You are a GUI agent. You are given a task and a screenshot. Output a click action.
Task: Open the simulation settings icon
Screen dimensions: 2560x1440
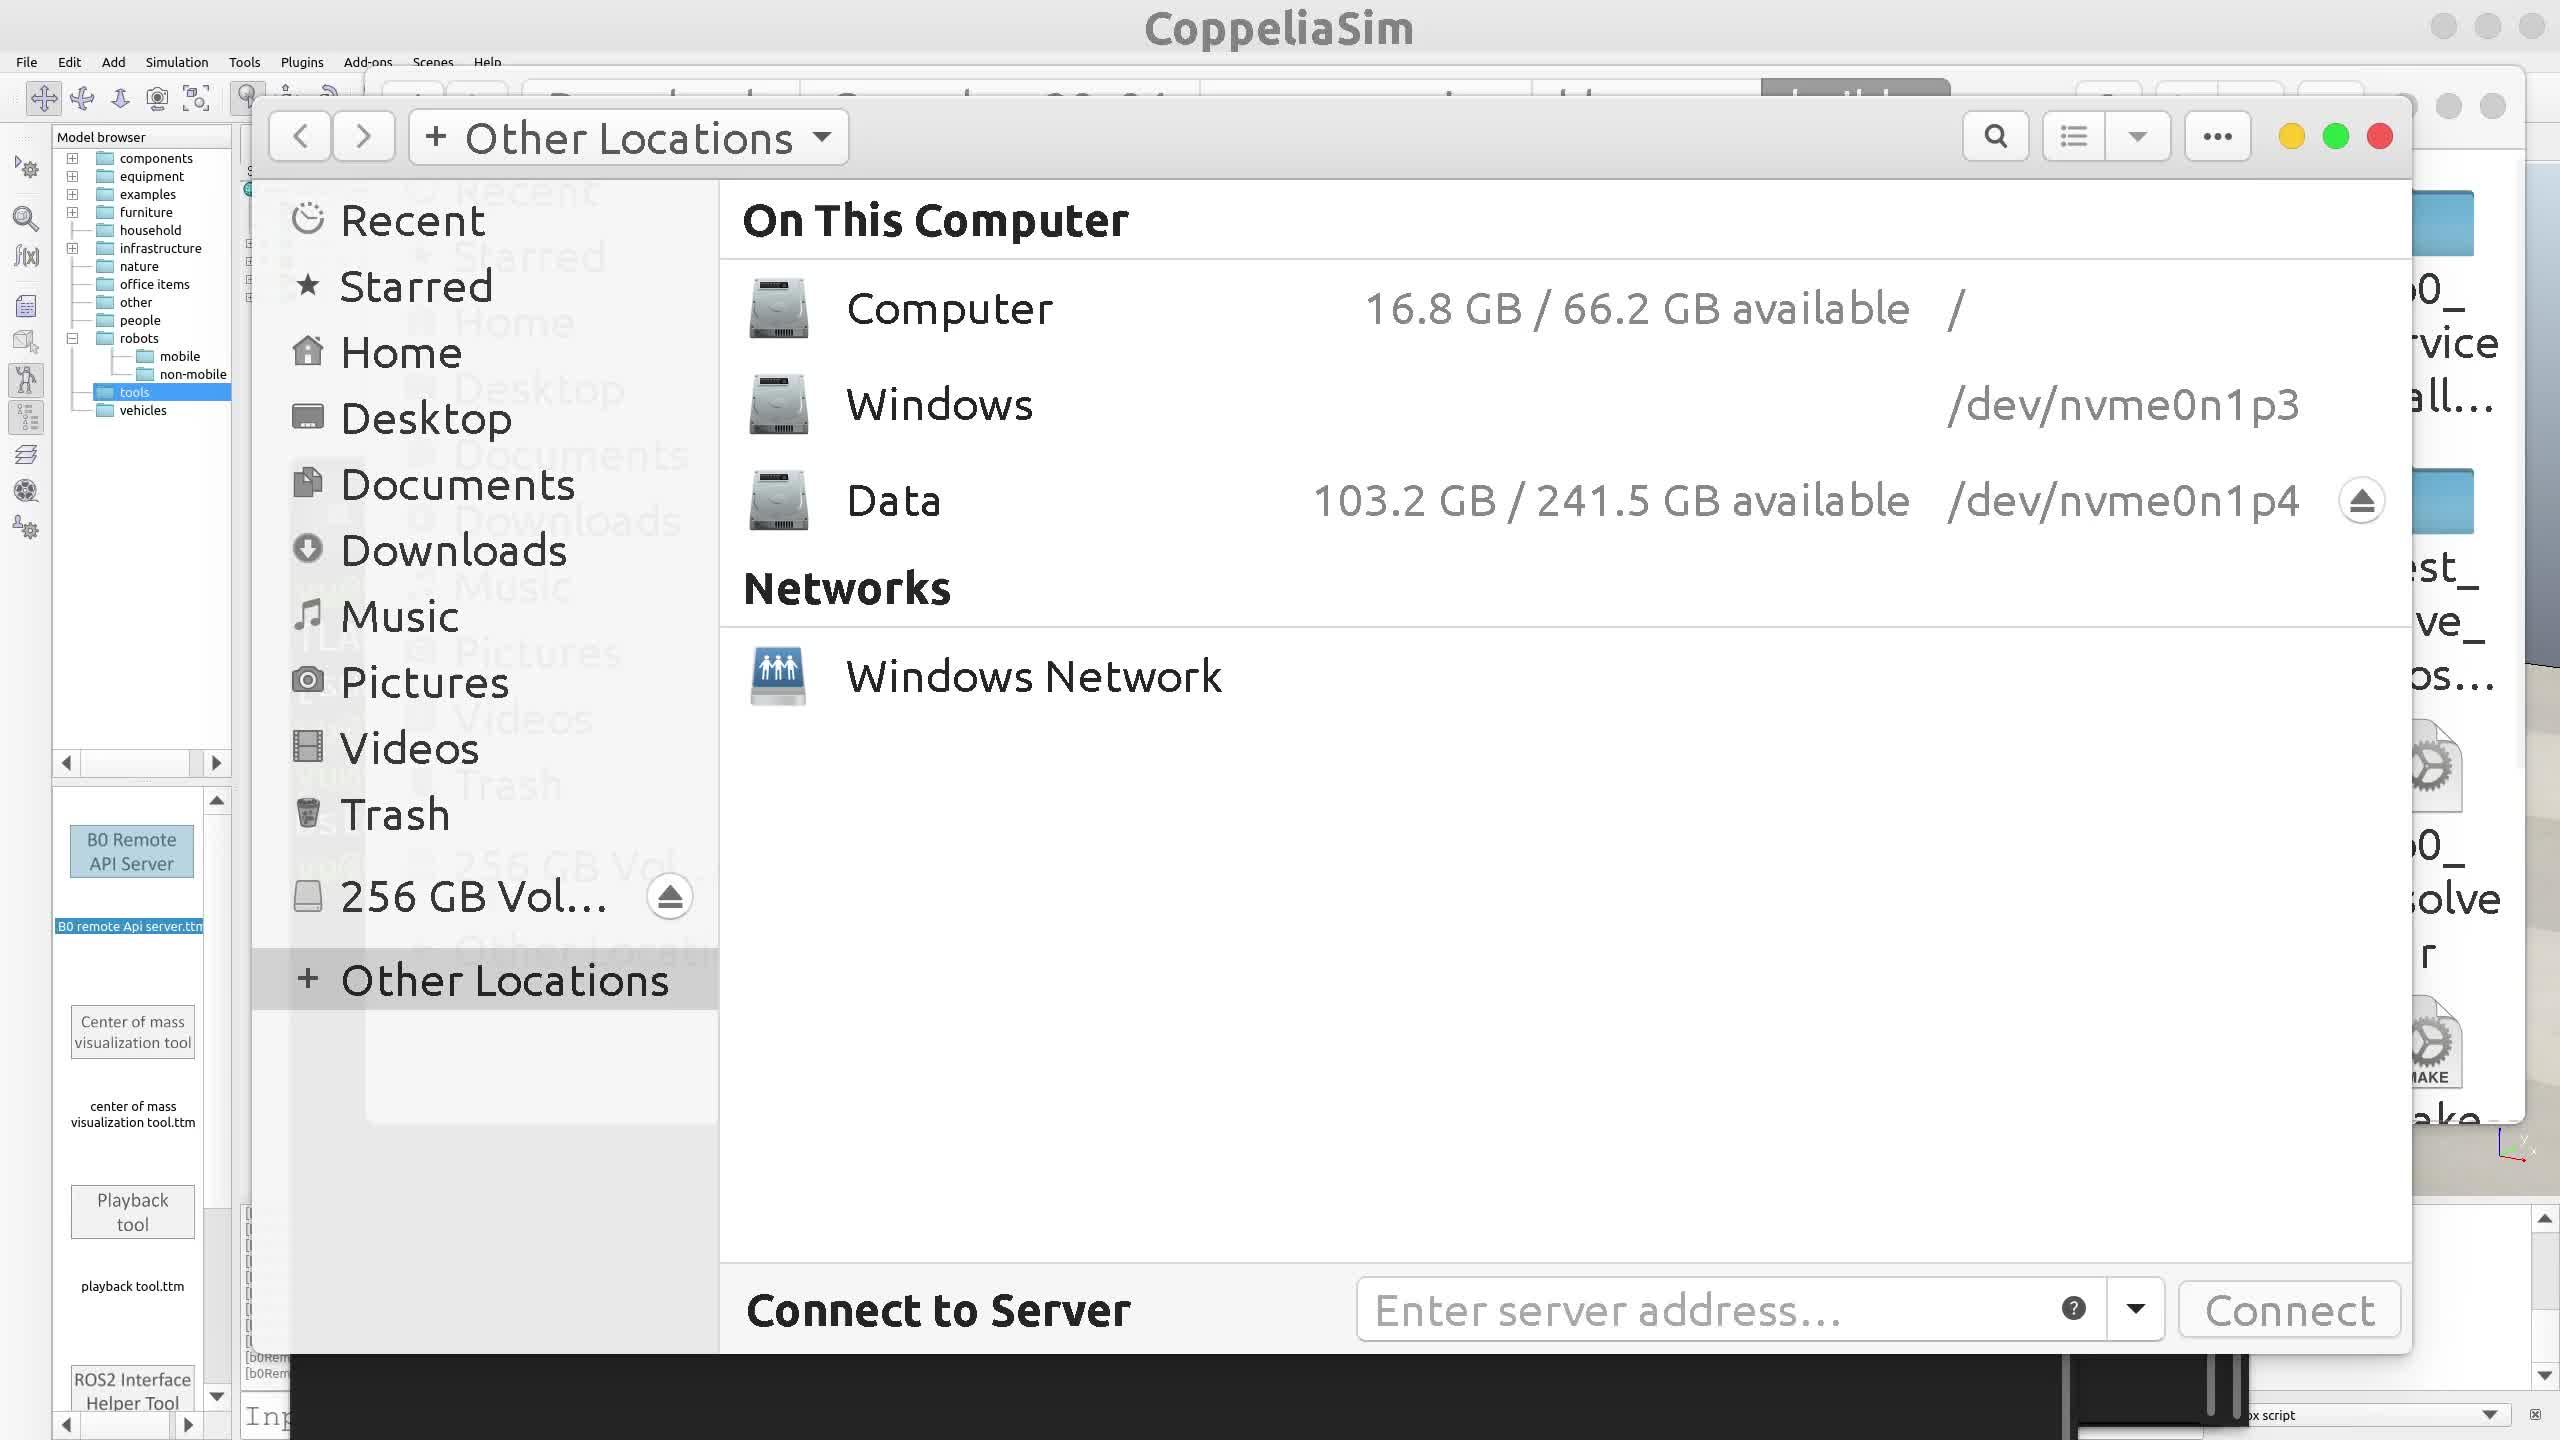[x=26, y=166]
